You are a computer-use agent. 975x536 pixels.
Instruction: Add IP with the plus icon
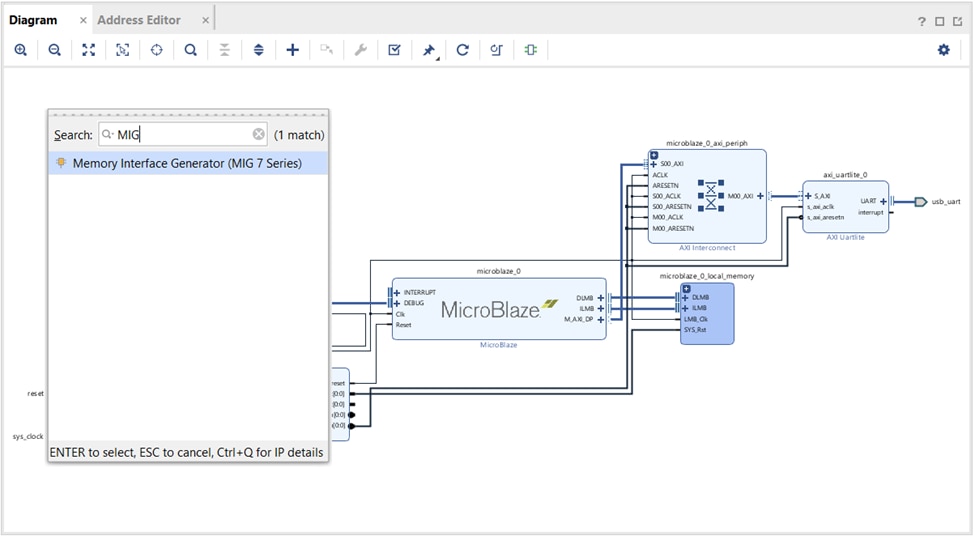292,50
